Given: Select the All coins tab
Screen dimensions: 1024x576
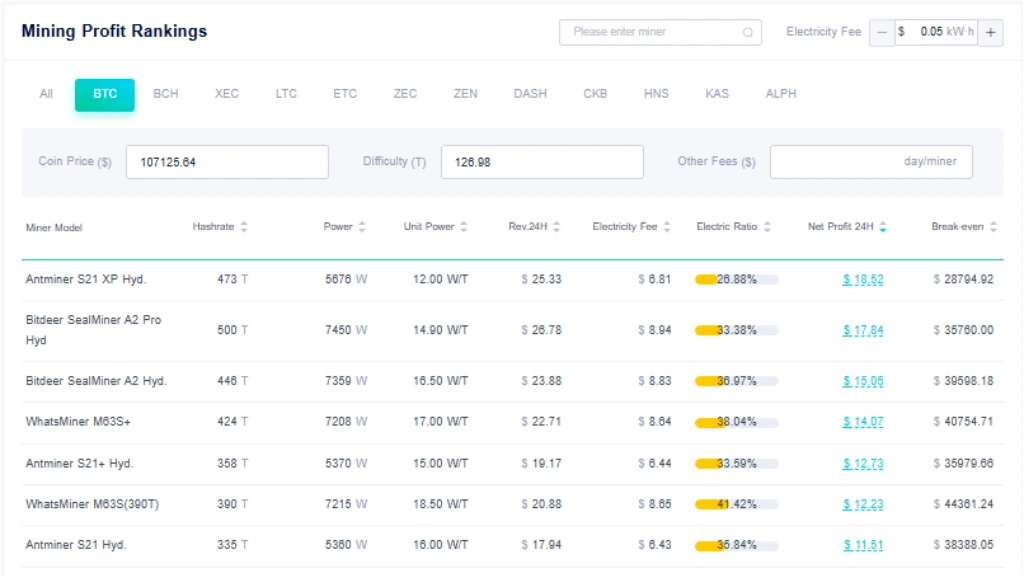Looking at the screenshot, I should 46,94.
